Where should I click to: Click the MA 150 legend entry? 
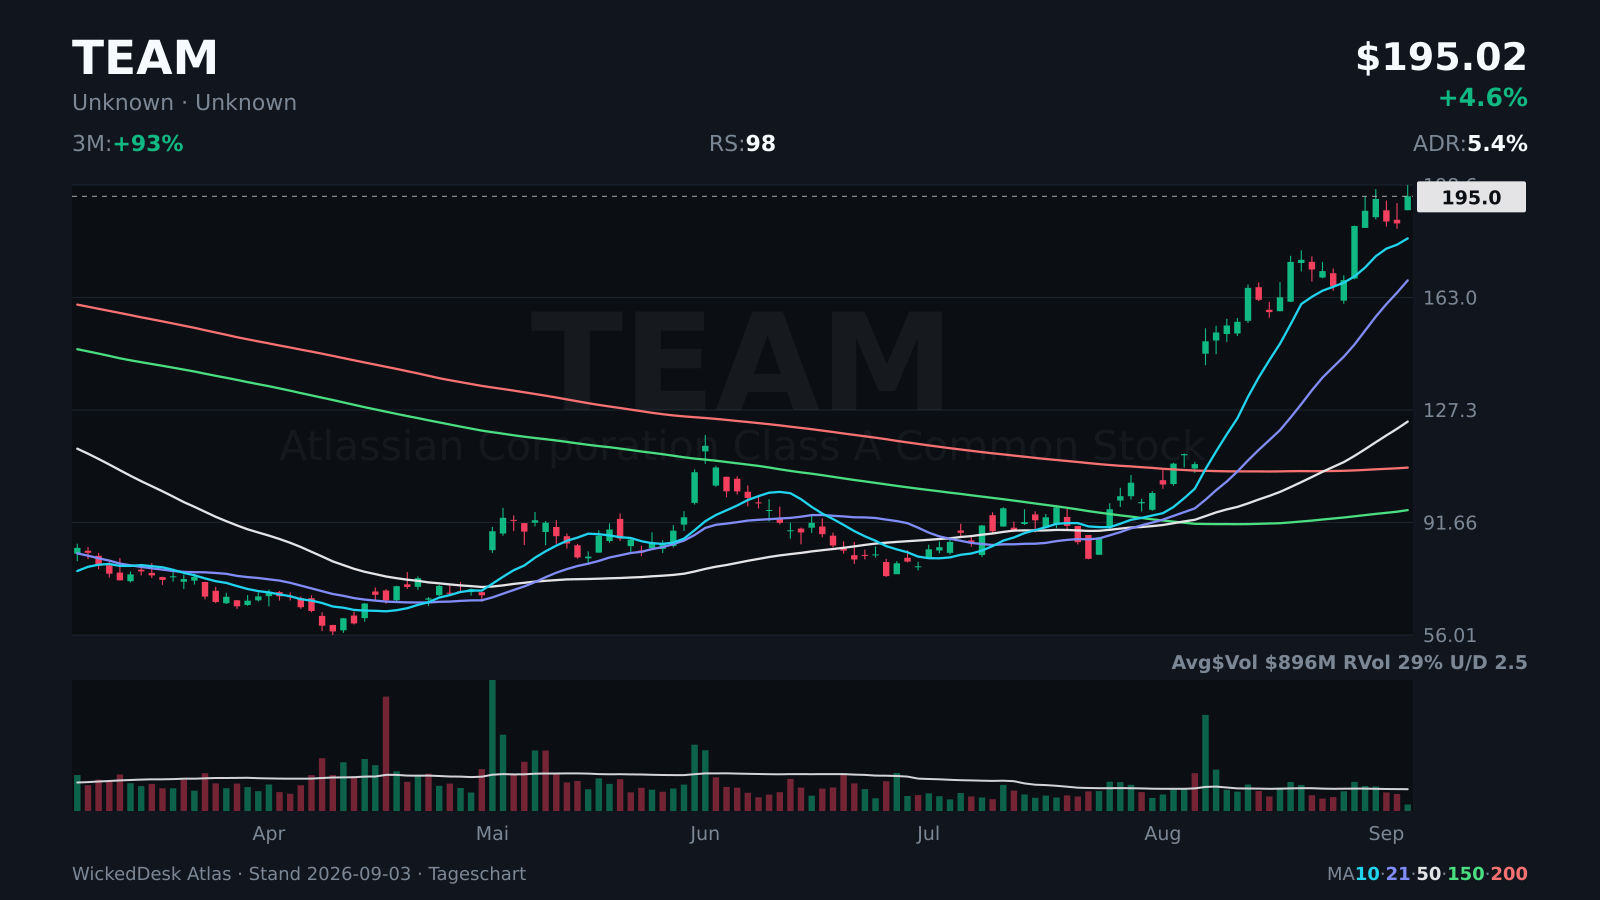pyautogui.click(x=1466, y=874)
